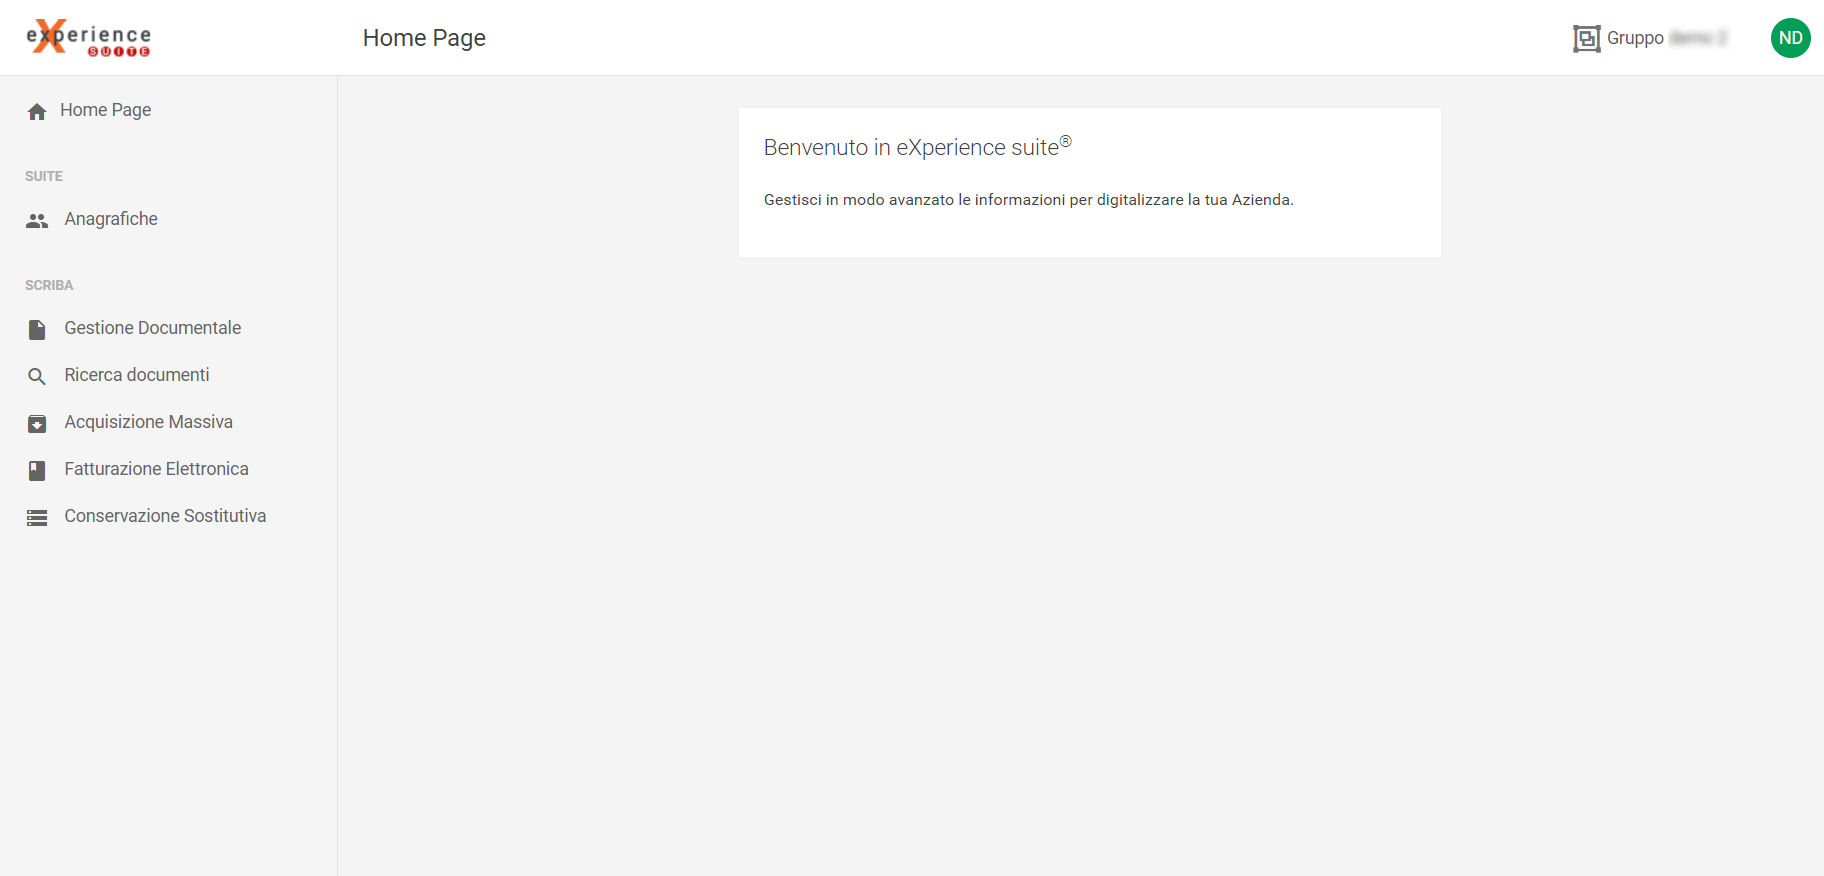Click the Home Page title heading

(424, 38)
